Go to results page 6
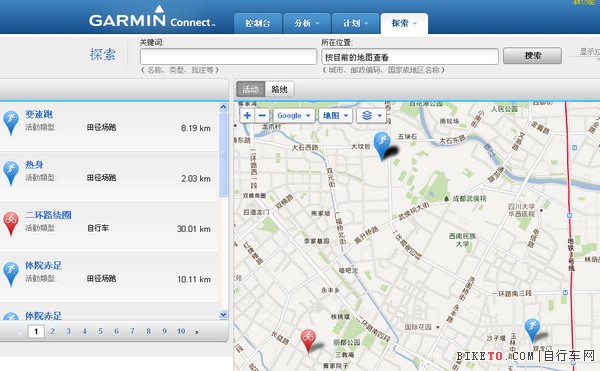This screenshot has height=371, width=600. [116, 331]
